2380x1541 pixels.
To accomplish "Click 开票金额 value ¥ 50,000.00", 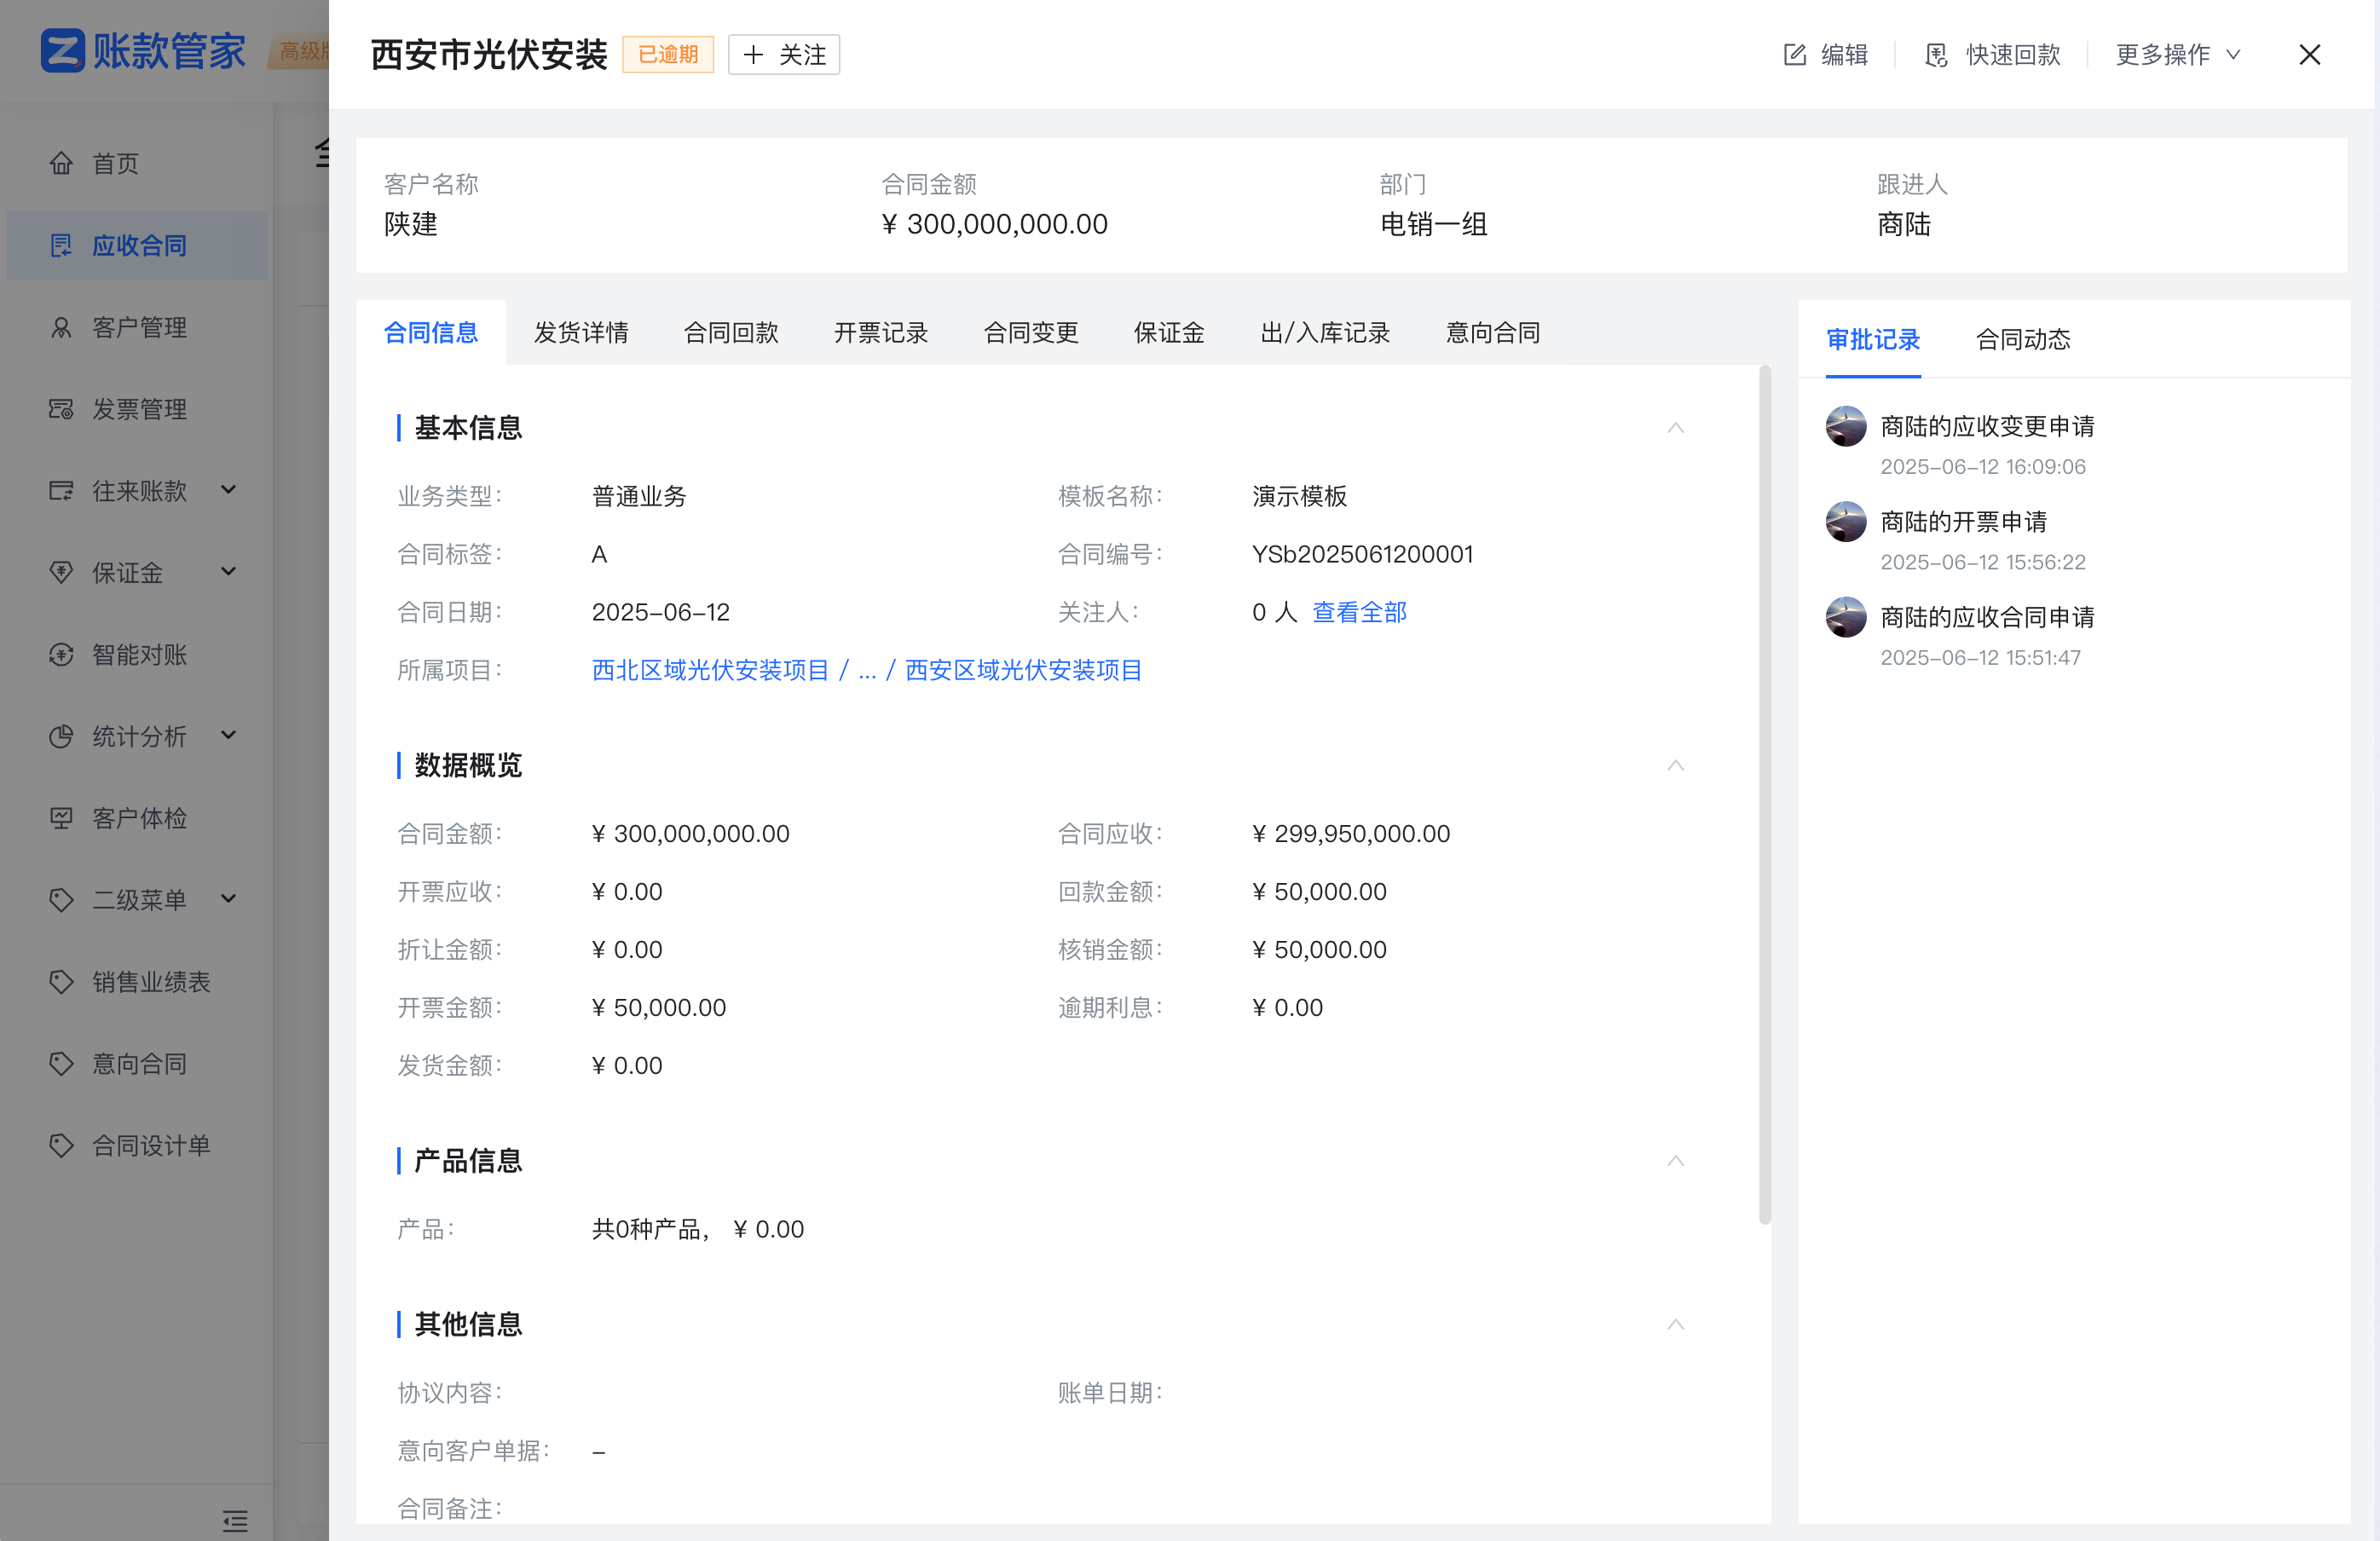I will coord(659,1008).
